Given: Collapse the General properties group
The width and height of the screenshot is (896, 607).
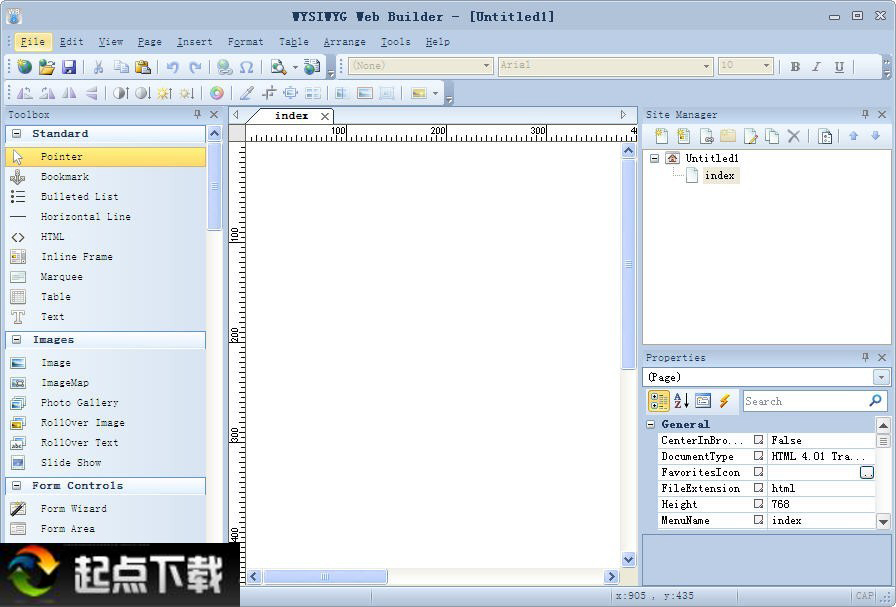Looking at the screenshot, I should (650, 424).
